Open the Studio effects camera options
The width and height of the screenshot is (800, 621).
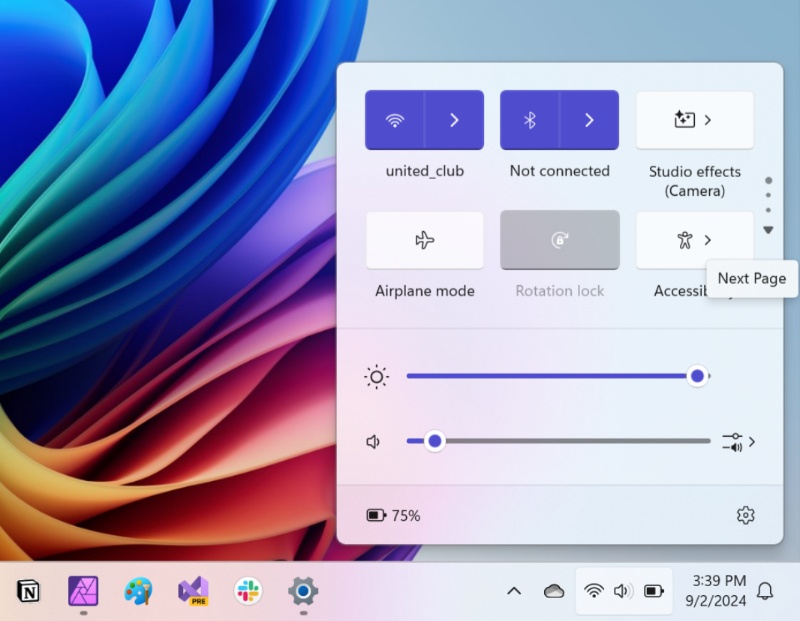(x=694, y=120)
